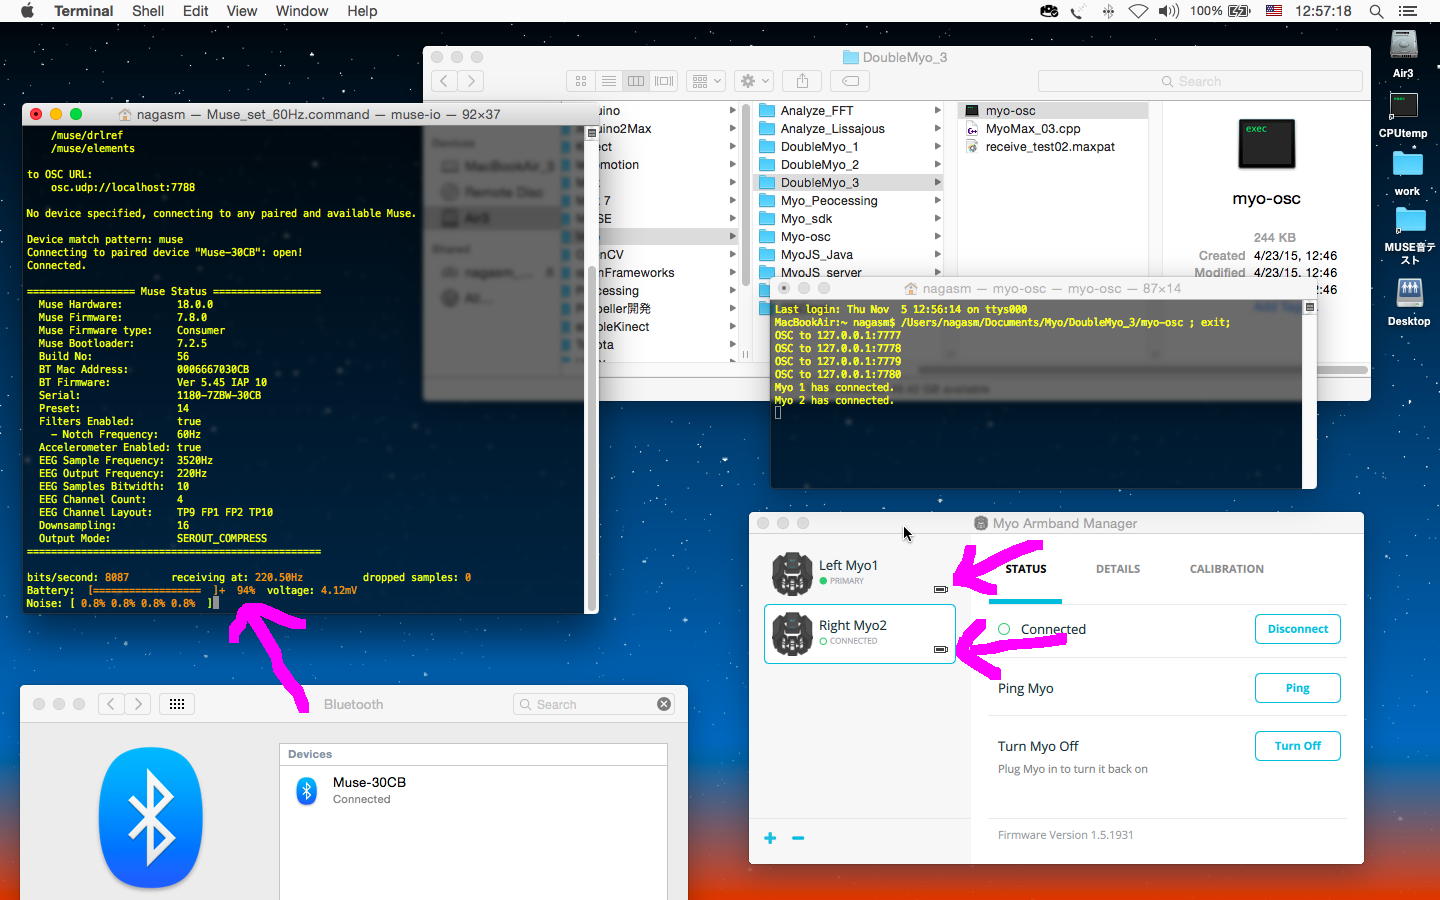Open the volume control in menu bar
The image size is (1440, 900).
coord(1168,11)
